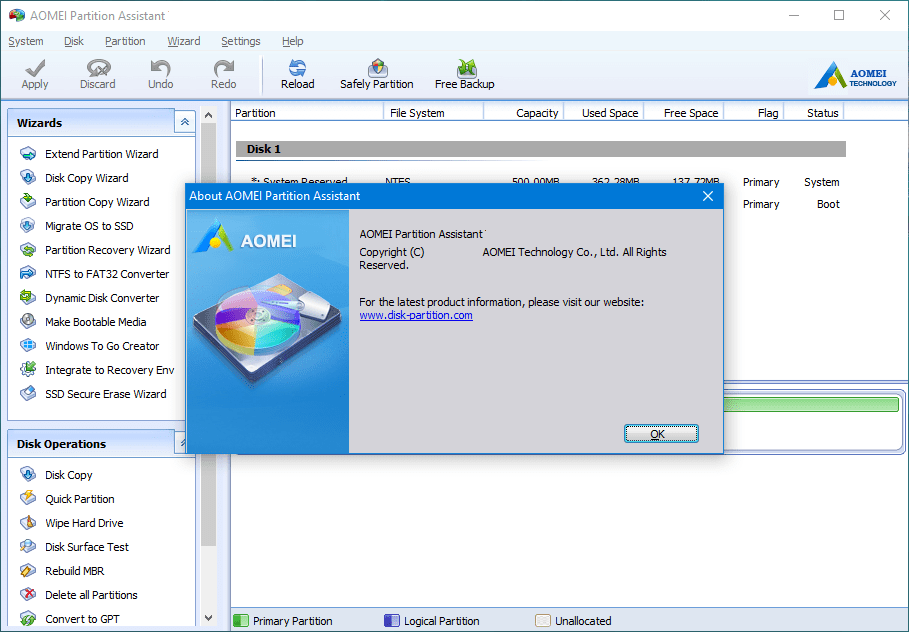Click the Primary Partition green legend swatch
Image resolution: width=909 pixels, height=632 pixels.
pos(241,621)
